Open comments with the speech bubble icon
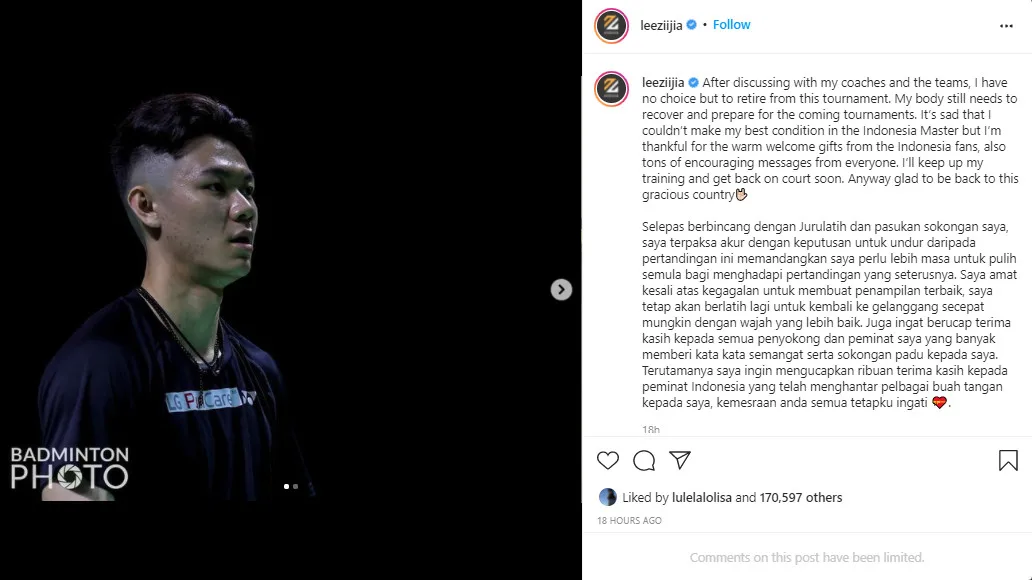 click(x=644, y=460)
